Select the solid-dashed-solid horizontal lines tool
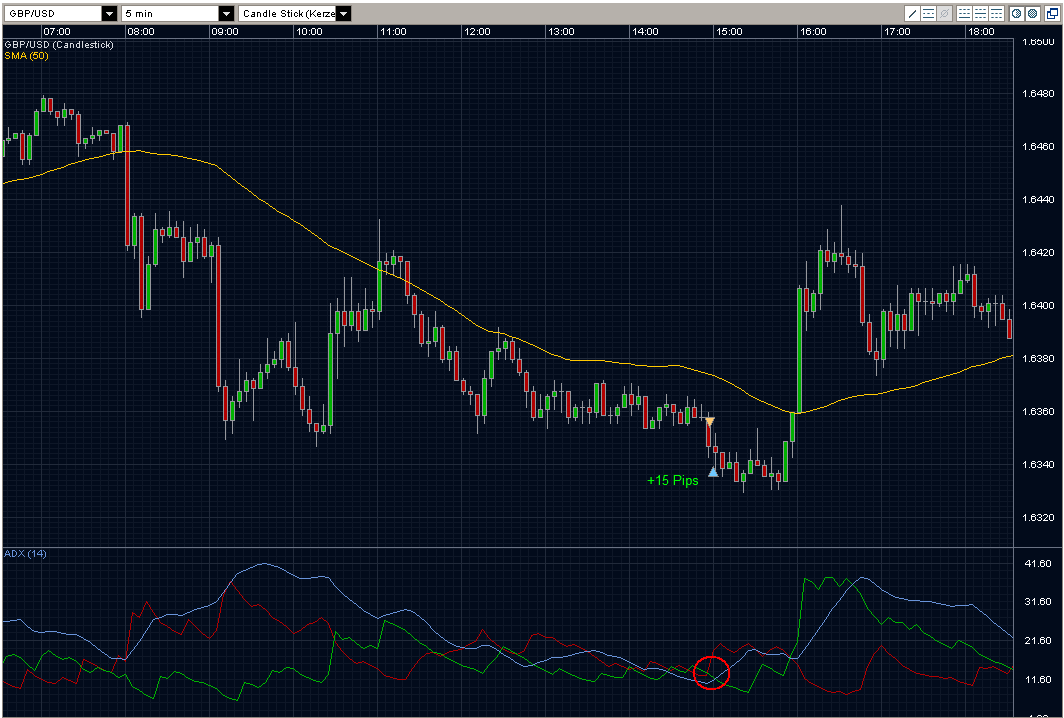 [x=928, y=14]
